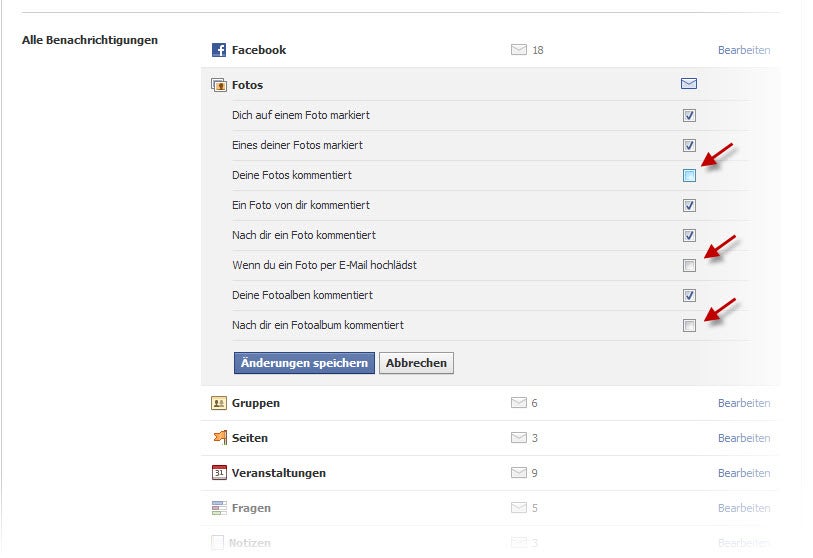Expand the Gruppen notifications row

(x=489, y=403)
